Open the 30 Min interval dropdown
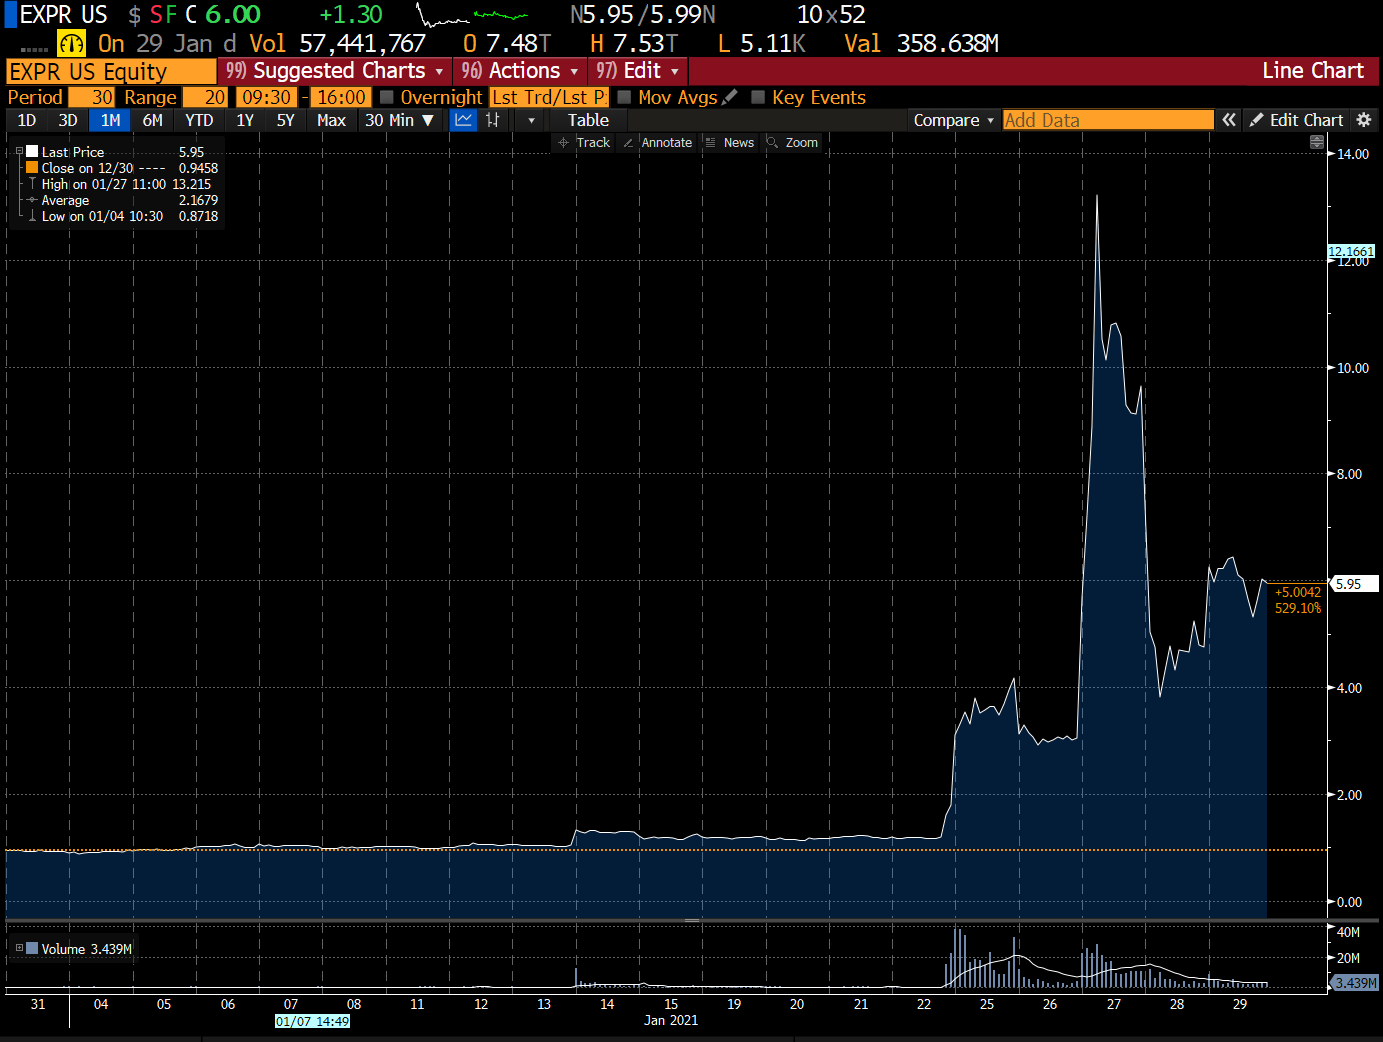This screenshot has width=1383, height=1042. (x=399, y=120)
